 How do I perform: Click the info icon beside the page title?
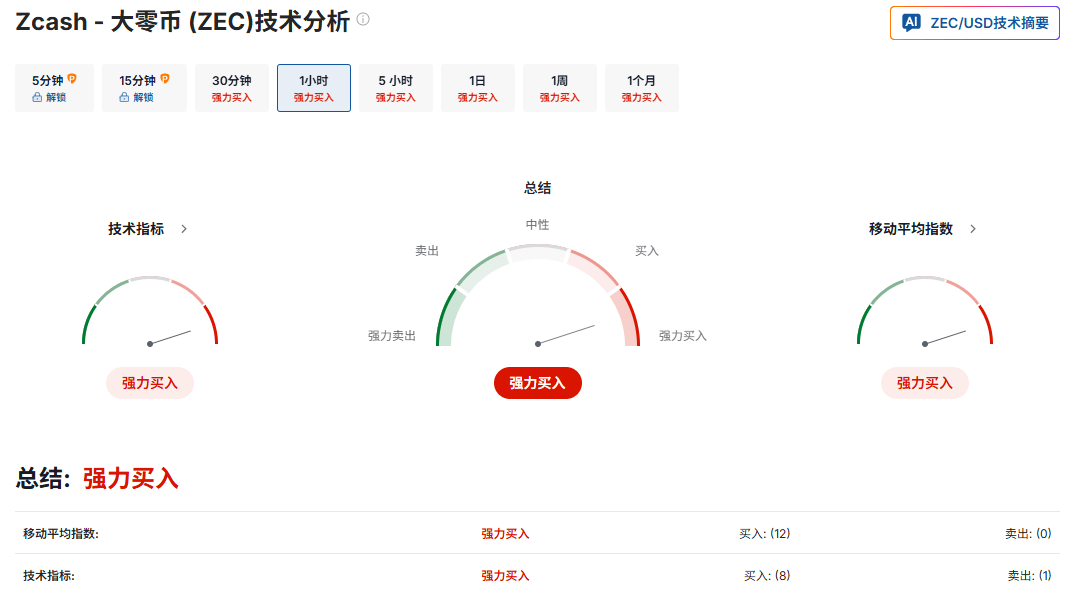[363, 19]
